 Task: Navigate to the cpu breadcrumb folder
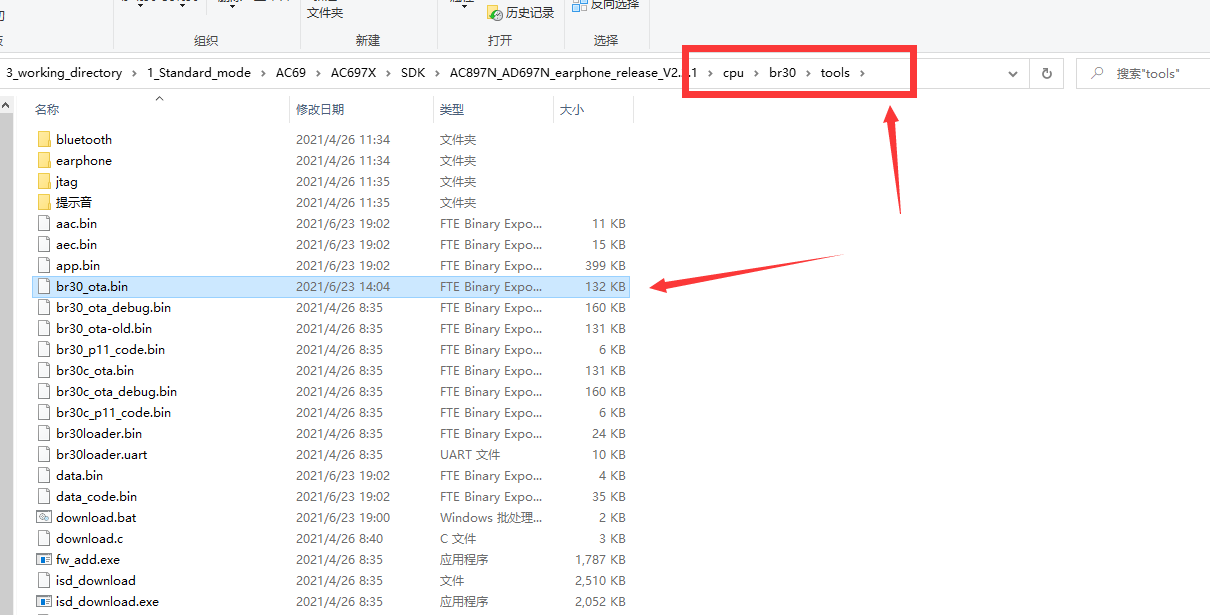(x=734, y=73)
